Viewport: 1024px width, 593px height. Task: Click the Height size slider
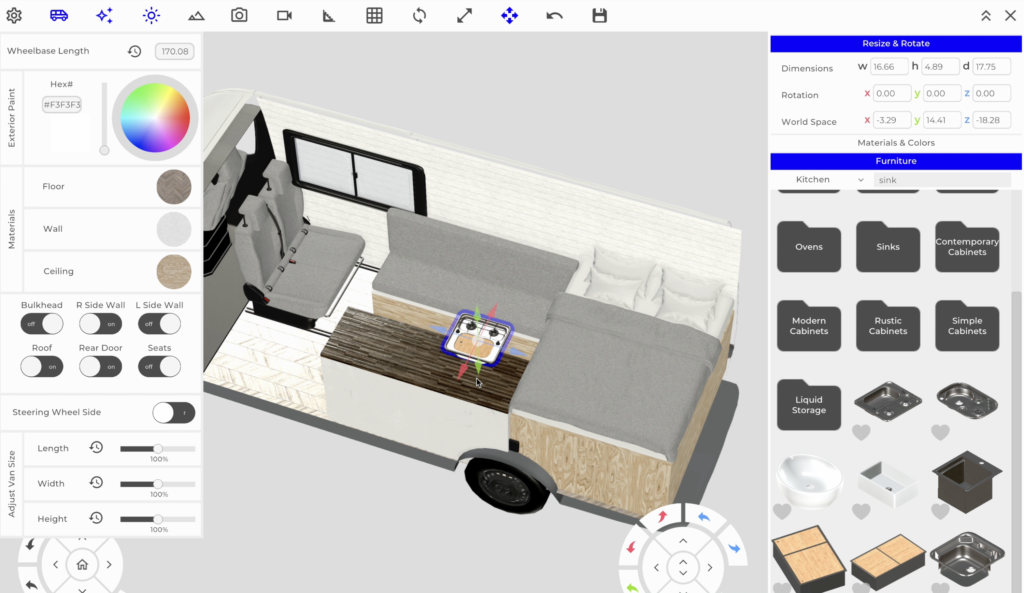pos(157,519)
